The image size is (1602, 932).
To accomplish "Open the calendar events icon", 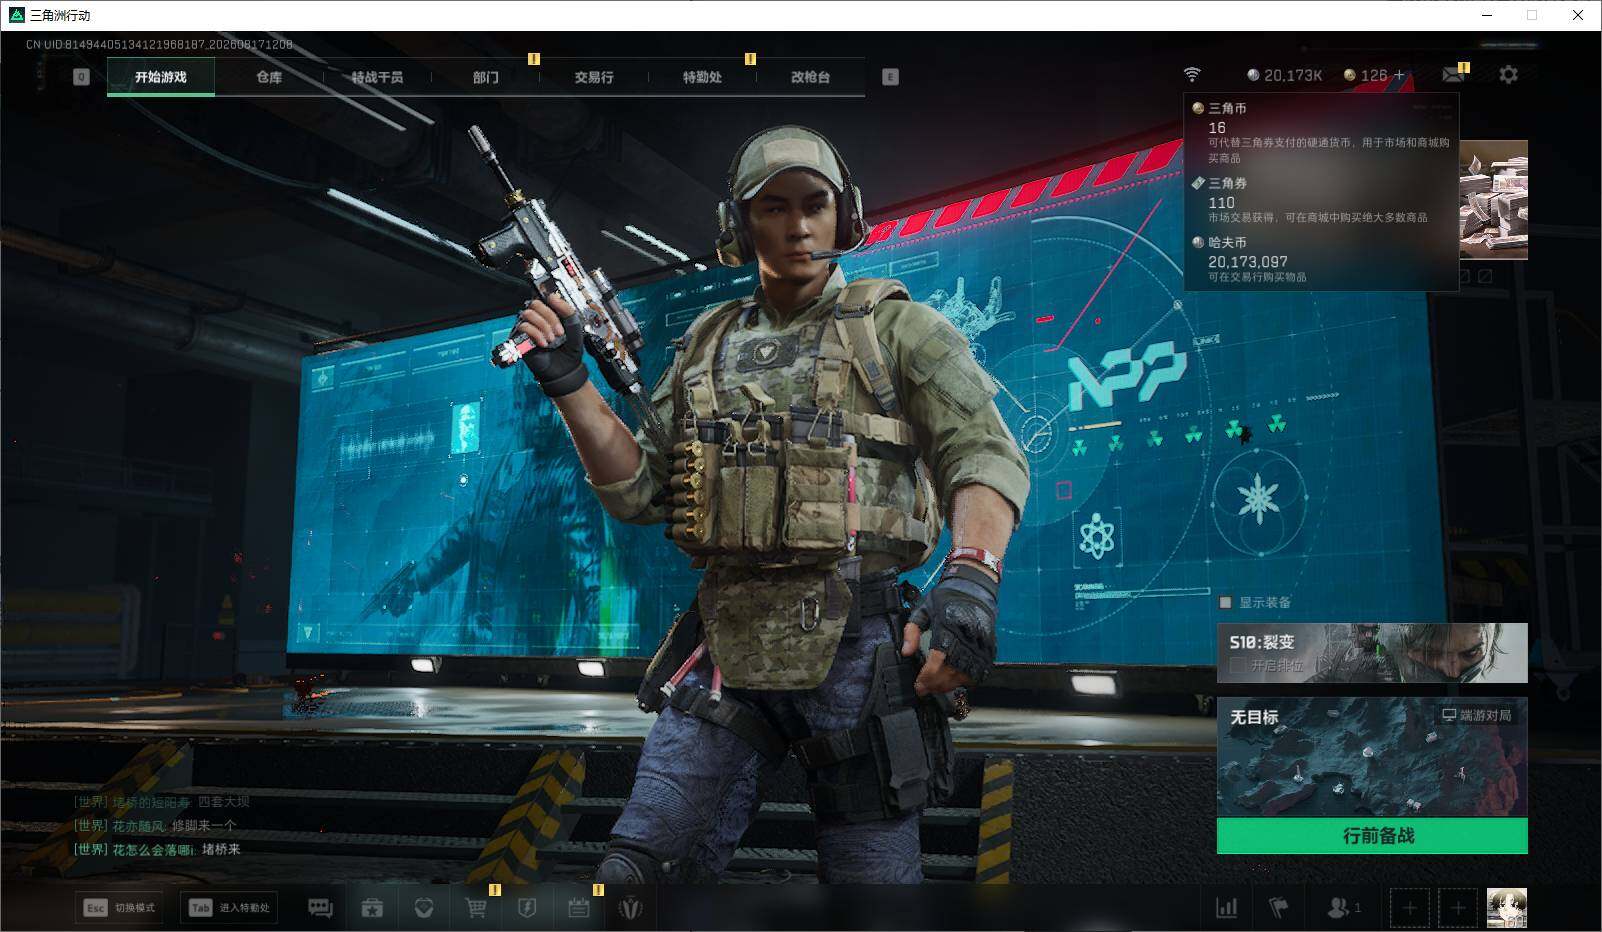I will pyautogui.click(x=579, y=907).
